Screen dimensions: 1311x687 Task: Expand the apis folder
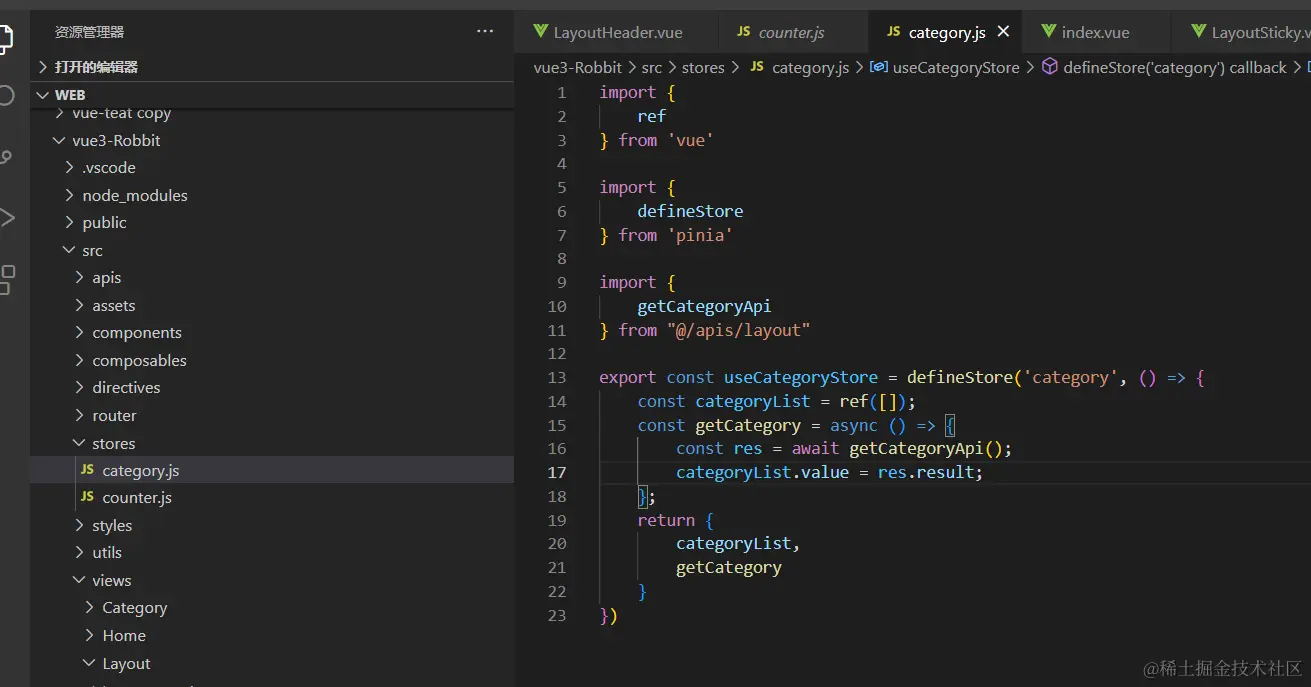click(106, 278)
